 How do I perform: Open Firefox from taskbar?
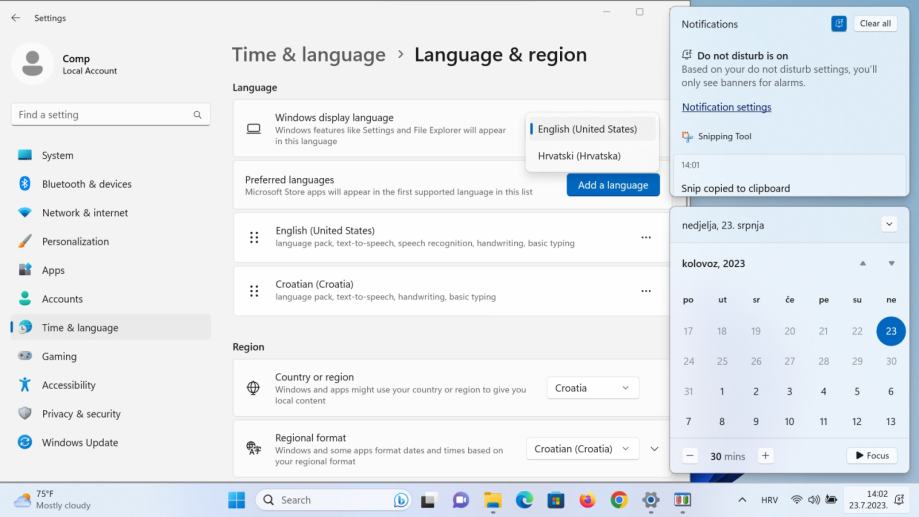(x=587, y=500)
